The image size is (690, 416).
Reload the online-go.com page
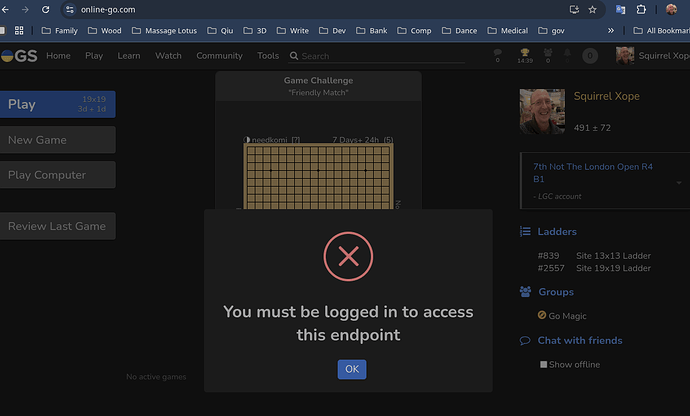click(x=45, y=9)
